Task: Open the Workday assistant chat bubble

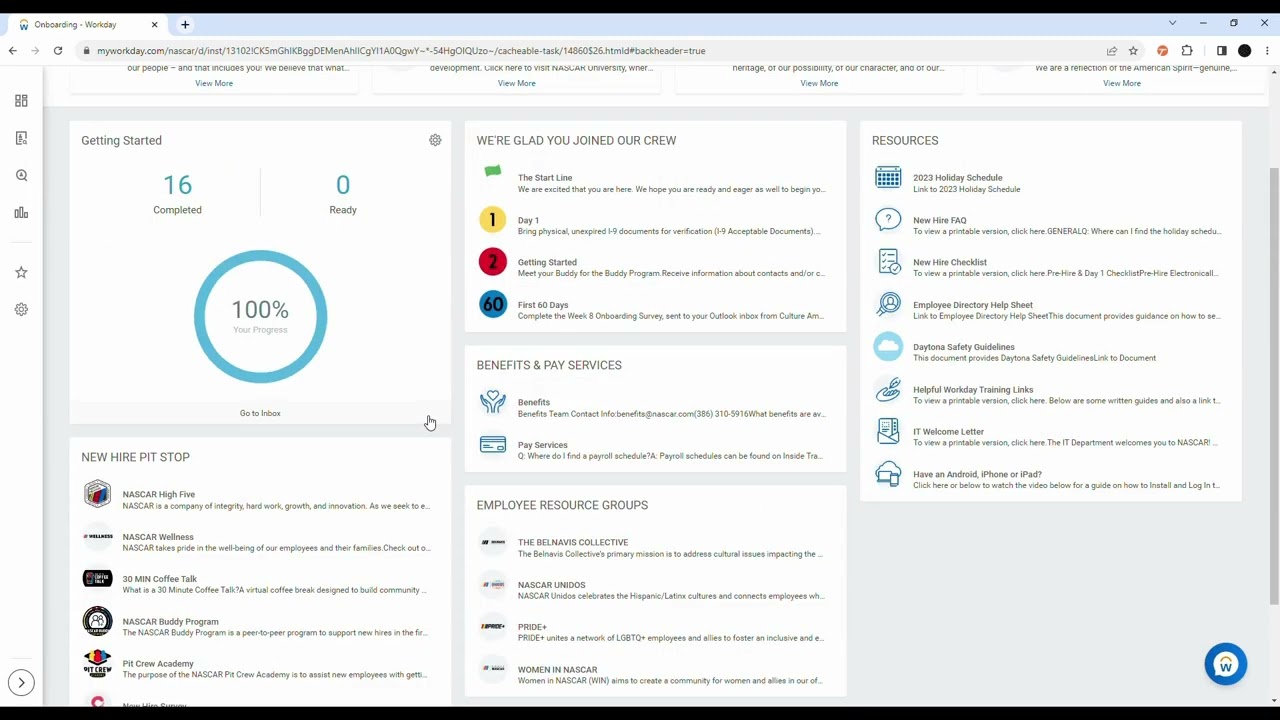Action: pos(1225,665)
